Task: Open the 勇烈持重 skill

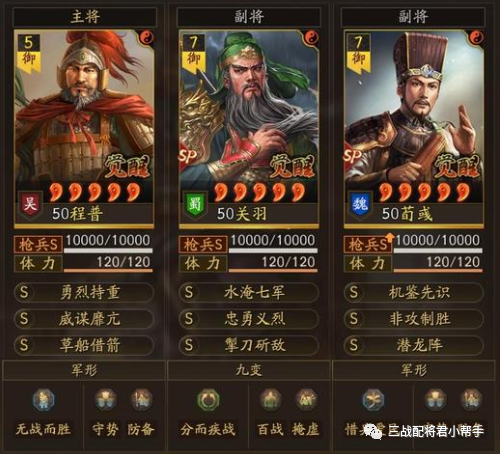Action: [84, 293]
